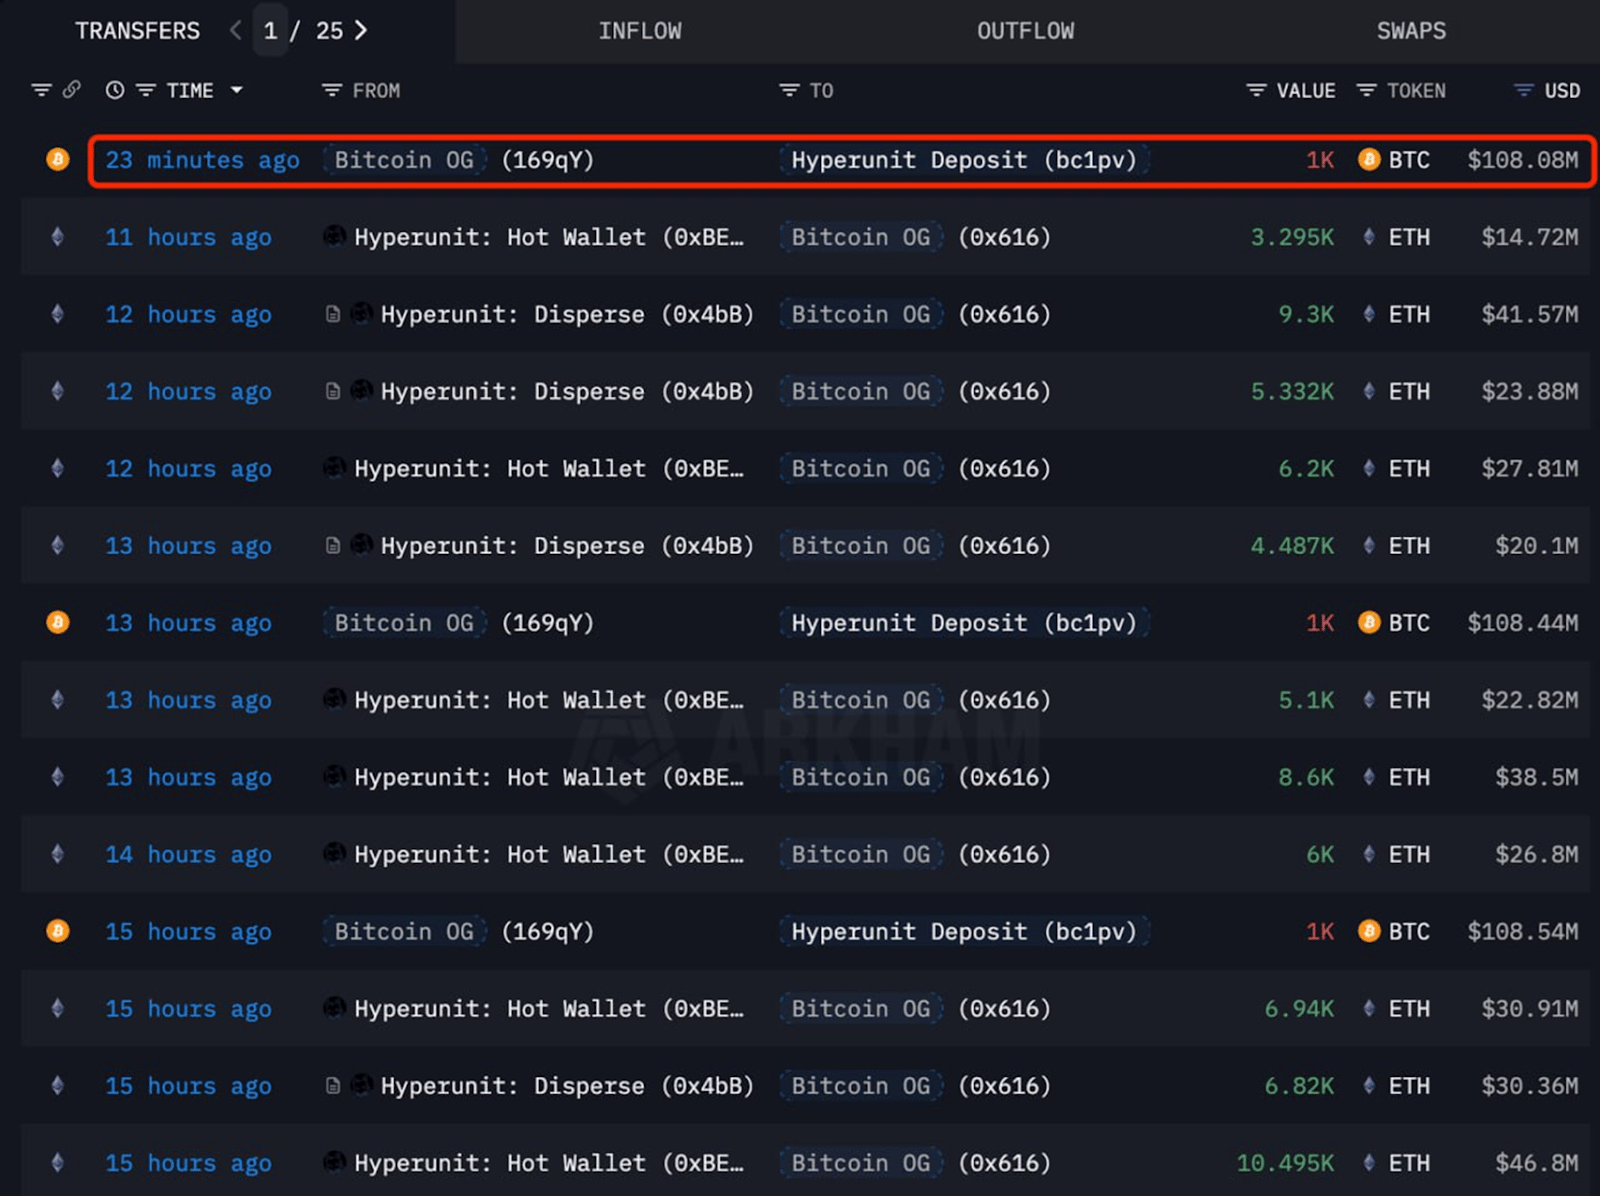Go to the previous transfers page

235,31
